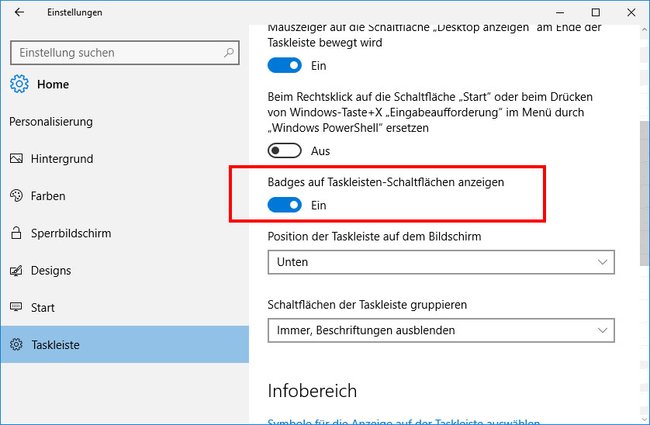650x425 pixels.
Task: Click chevron of Immer, Beschriftungen ausblenden
Action: 602,330
